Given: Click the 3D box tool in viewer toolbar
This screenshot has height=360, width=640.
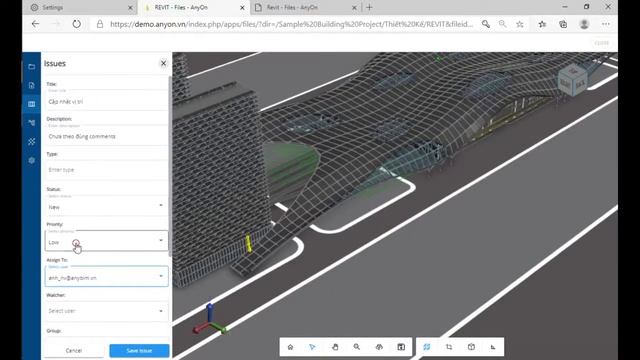Looking at the screenshot, I should click(471, 347).
